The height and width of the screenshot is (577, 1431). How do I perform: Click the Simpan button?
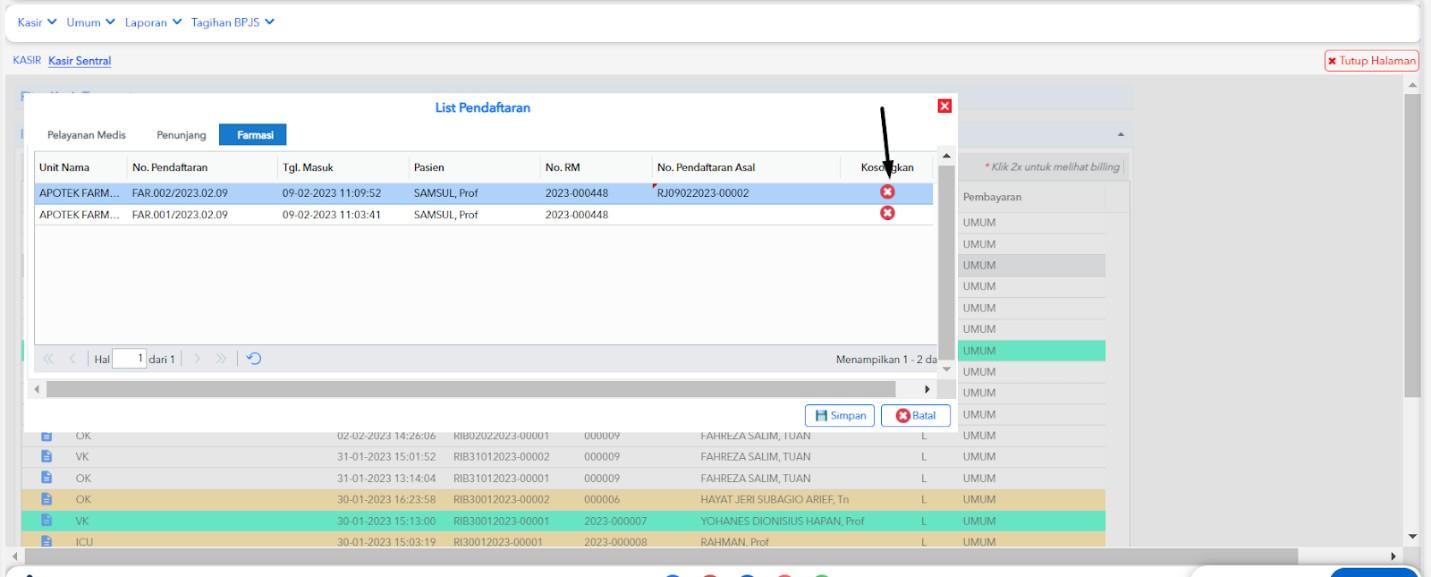pos(840,415)
